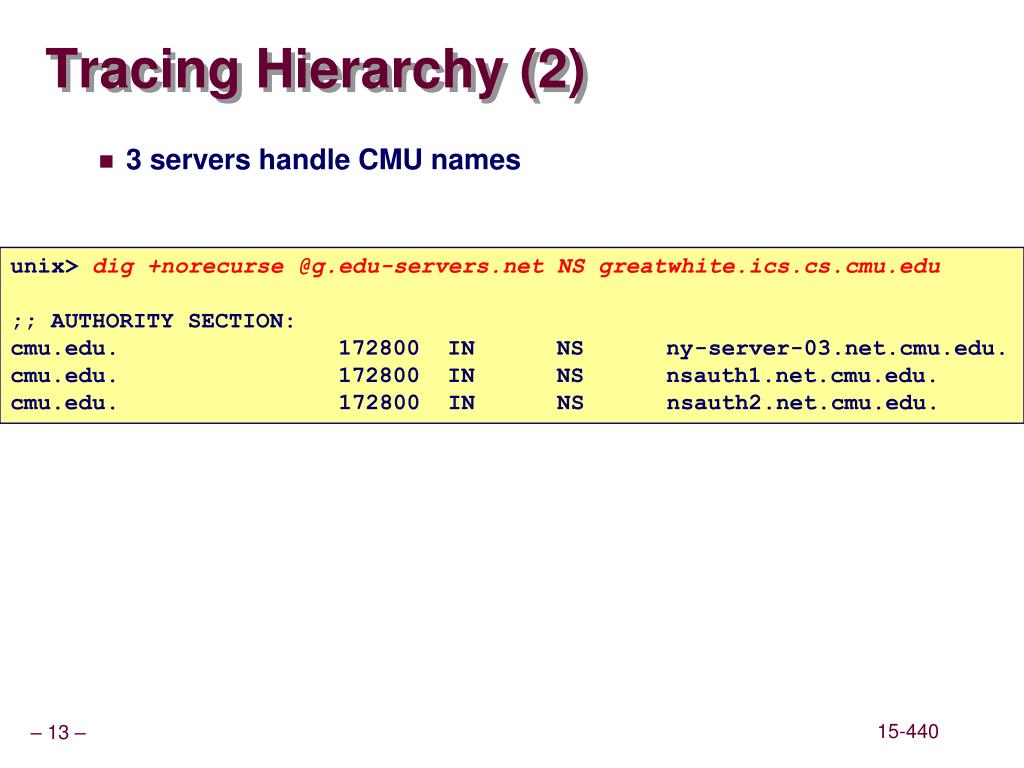
Task: Click the '@g.edu-servers.net' server argument
Action: coord(421,266)
